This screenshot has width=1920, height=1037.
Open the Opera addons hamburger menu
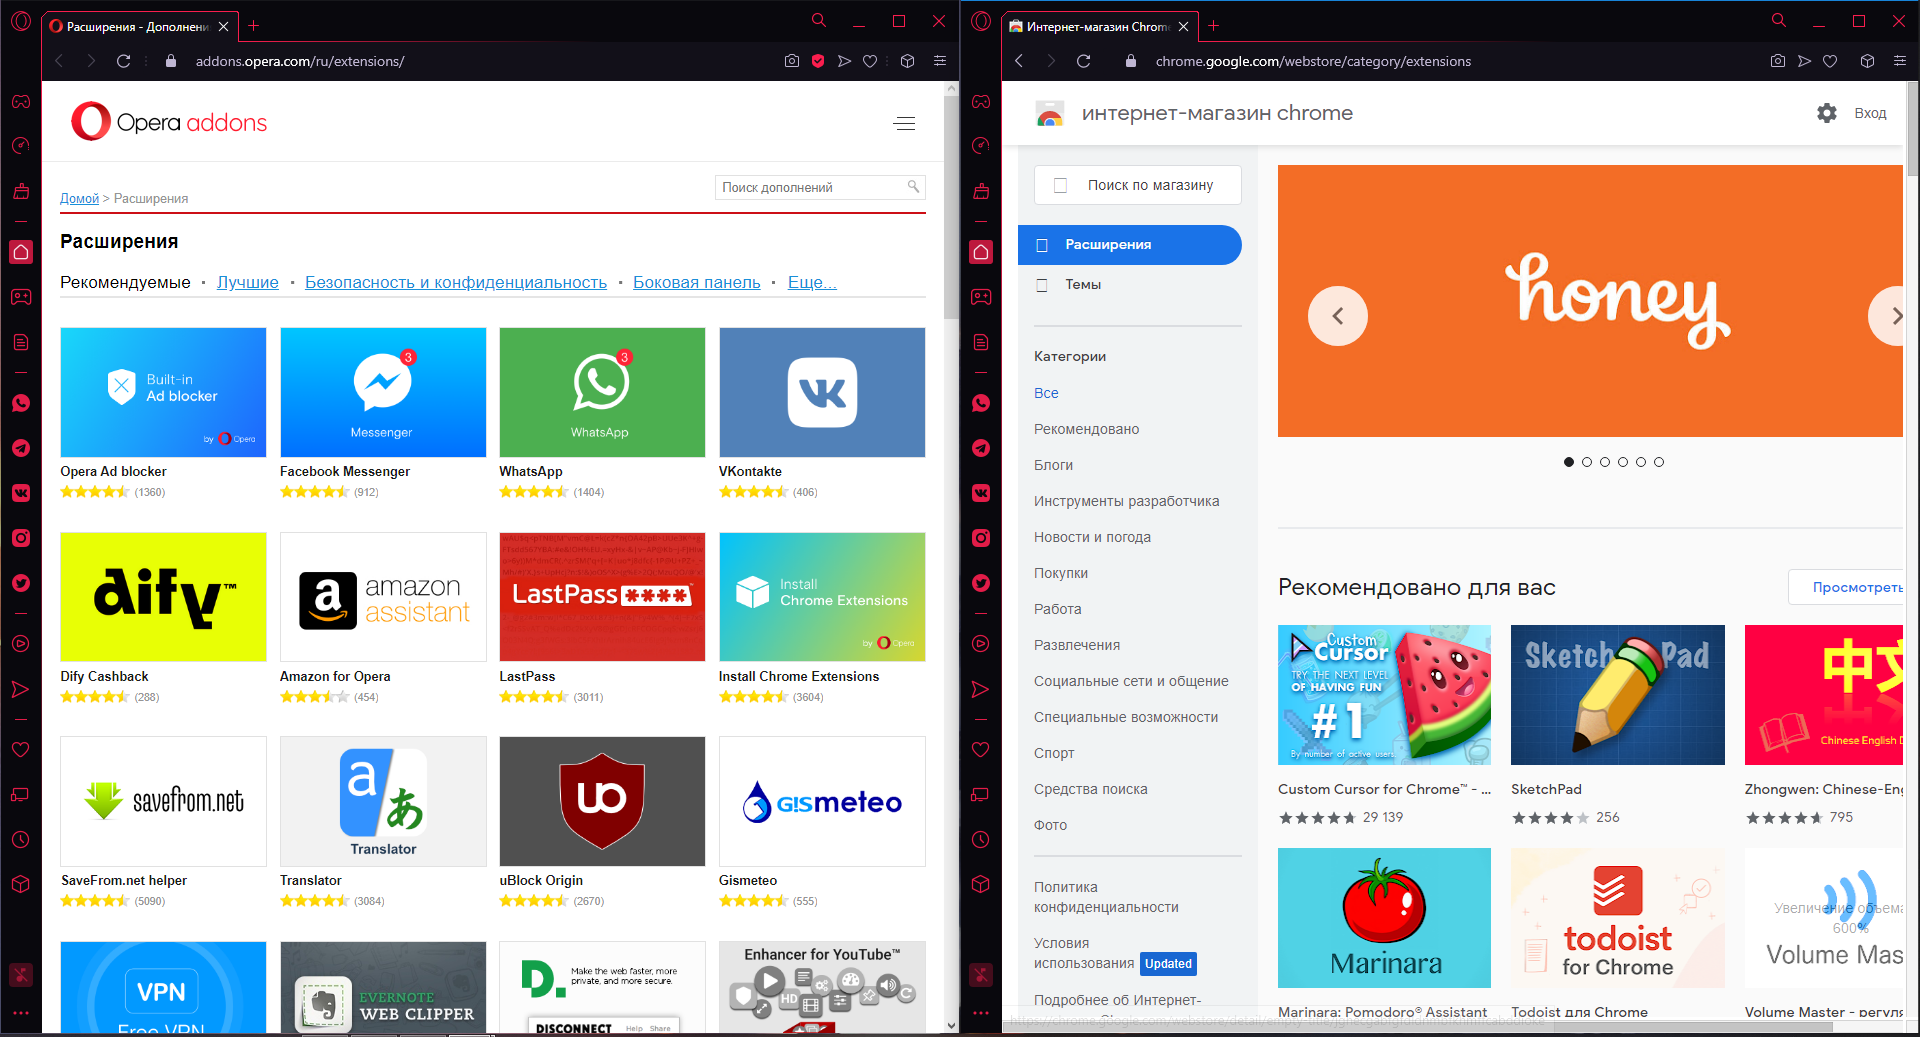point(905,123)
